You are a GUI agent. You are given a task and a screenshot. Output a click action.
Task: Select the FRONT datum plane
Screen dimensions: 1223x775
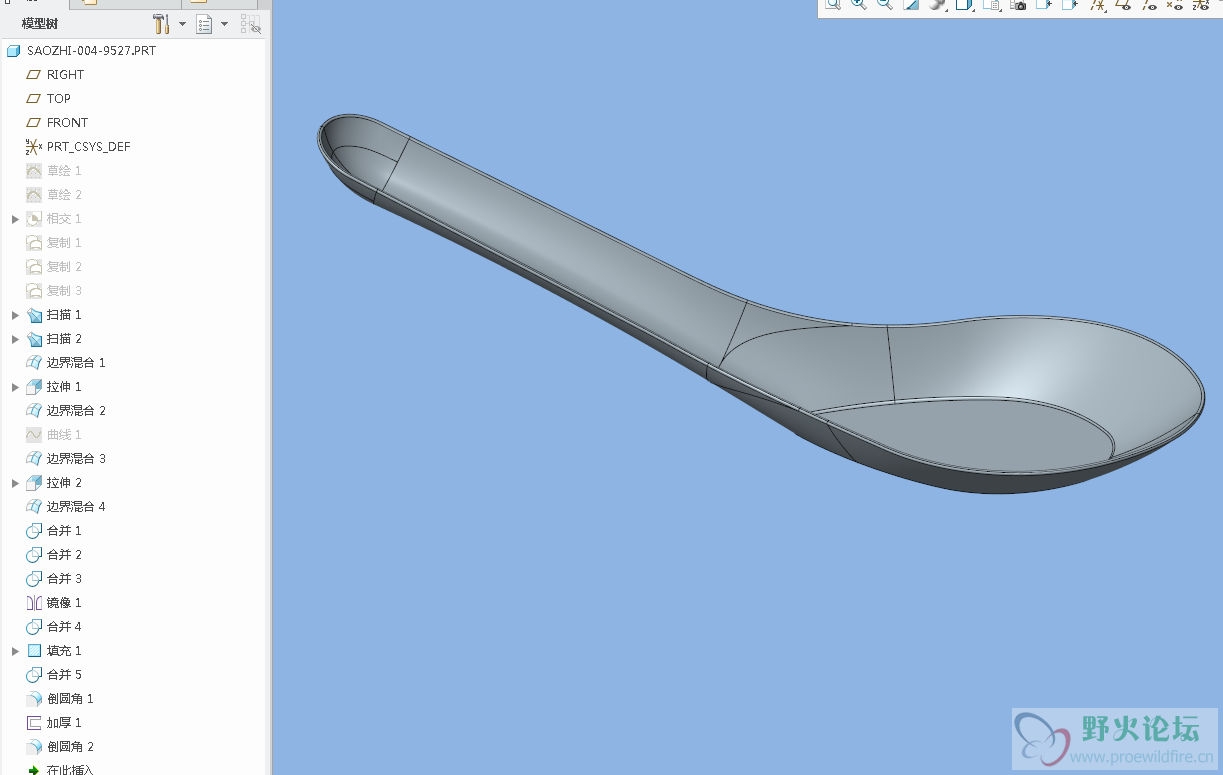(57, 122)
